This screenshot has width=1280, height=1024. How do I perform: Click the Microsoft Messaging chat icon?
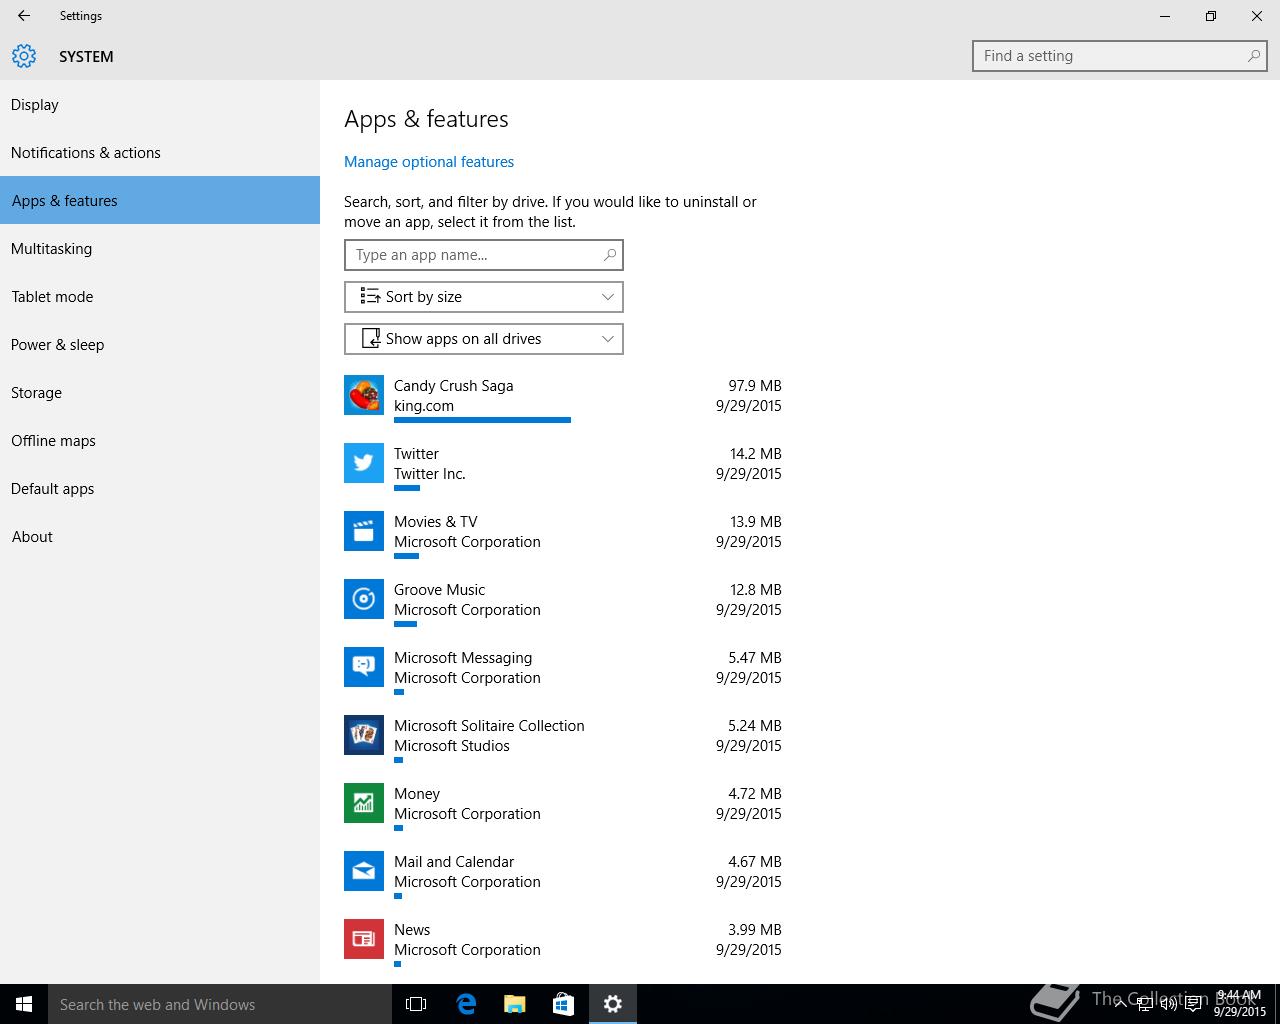pos(364,668)
